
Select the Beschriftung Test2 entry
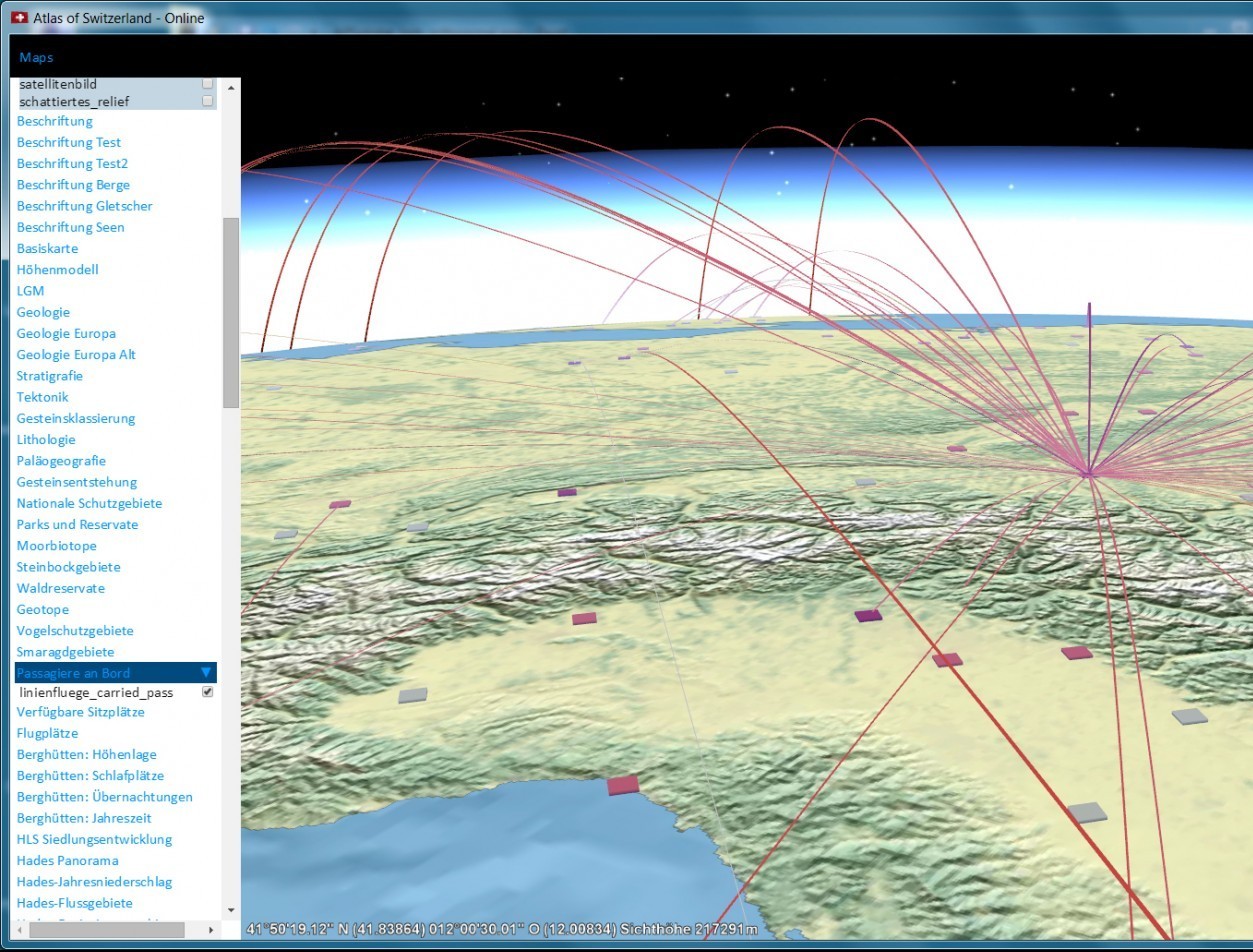click(x=73, y=163)
